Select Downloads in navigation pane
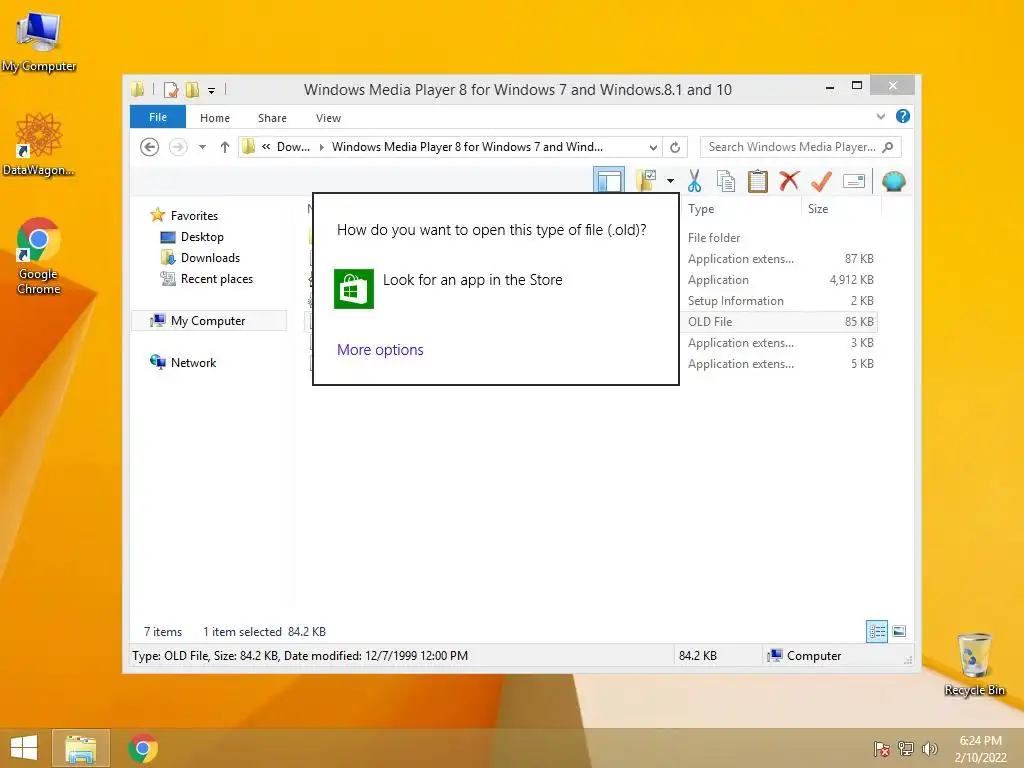Image resolution: width=1024 pixels, height=768 pixels. [x=210, y=257]
